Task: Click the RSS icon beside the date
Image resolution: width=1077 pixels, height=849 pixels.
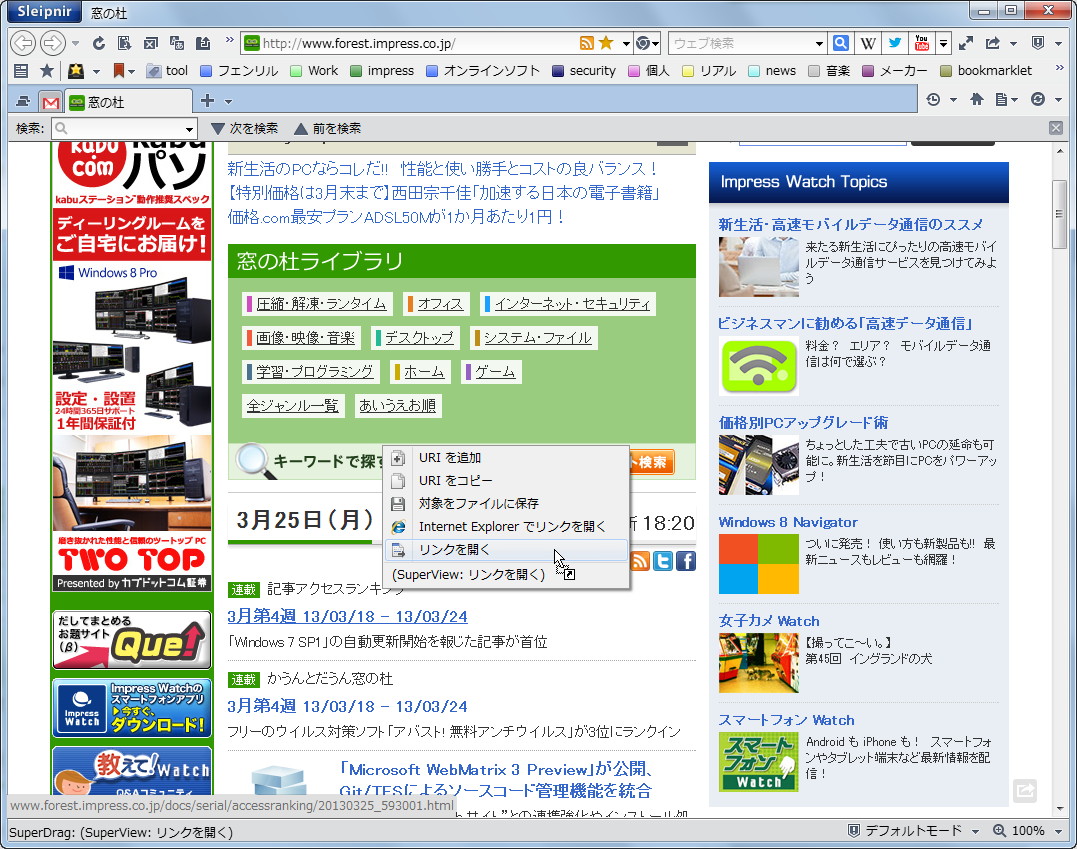Action: tap(639, 561)
